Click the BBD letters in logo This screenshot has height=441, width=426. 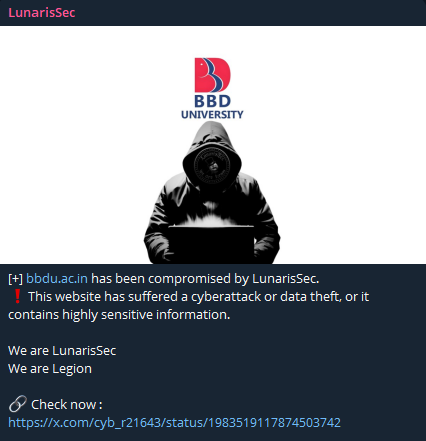(x=212, y=101)
